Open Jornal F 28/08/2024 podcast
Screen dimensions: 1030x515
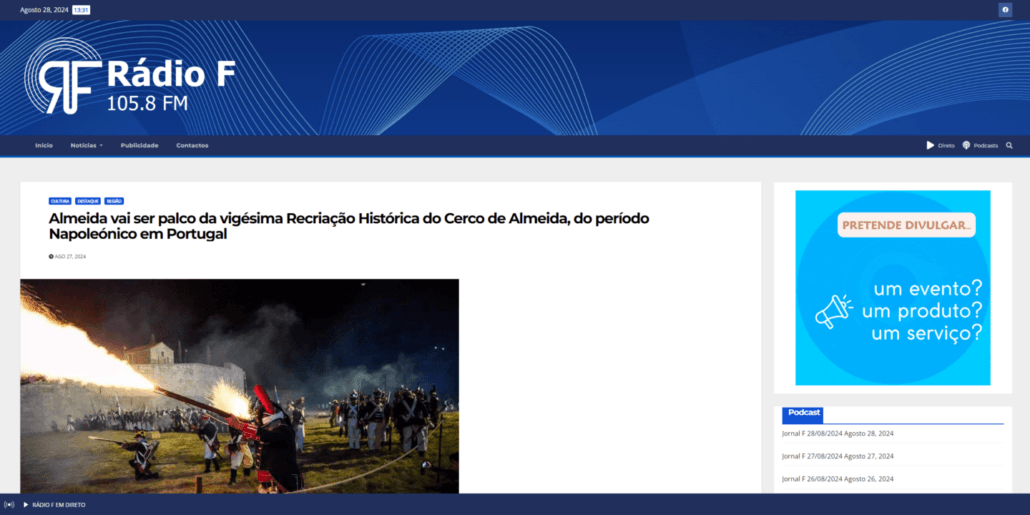[837, 433]
